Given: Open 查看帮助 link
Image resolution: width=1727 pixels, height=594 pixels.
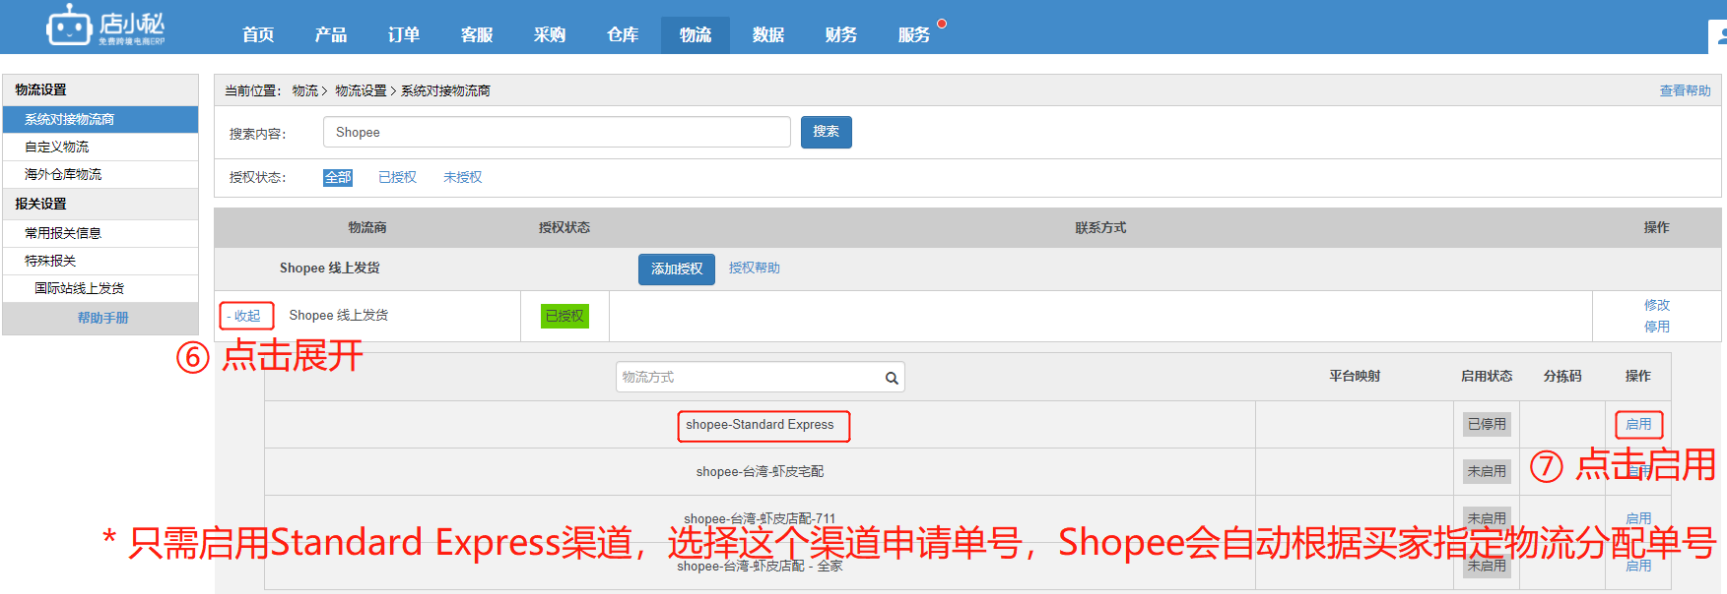Looking at the screenshot, I should 1685,91.
